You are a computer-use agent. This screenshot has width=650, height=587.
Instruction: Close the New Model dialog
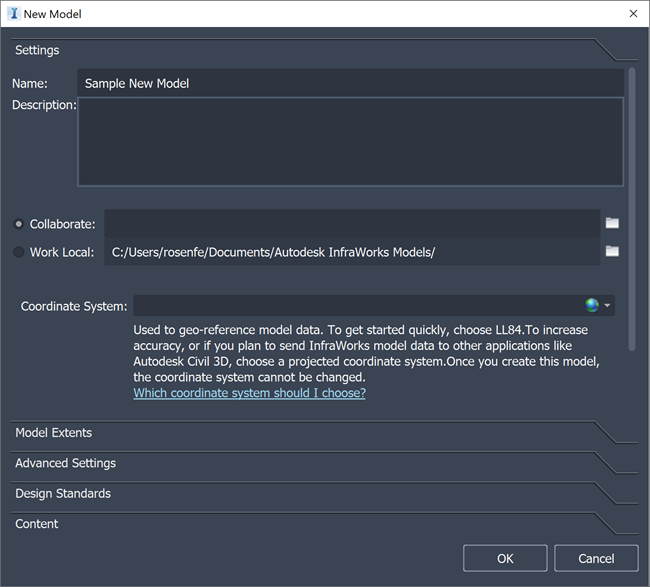click(633, 14)
